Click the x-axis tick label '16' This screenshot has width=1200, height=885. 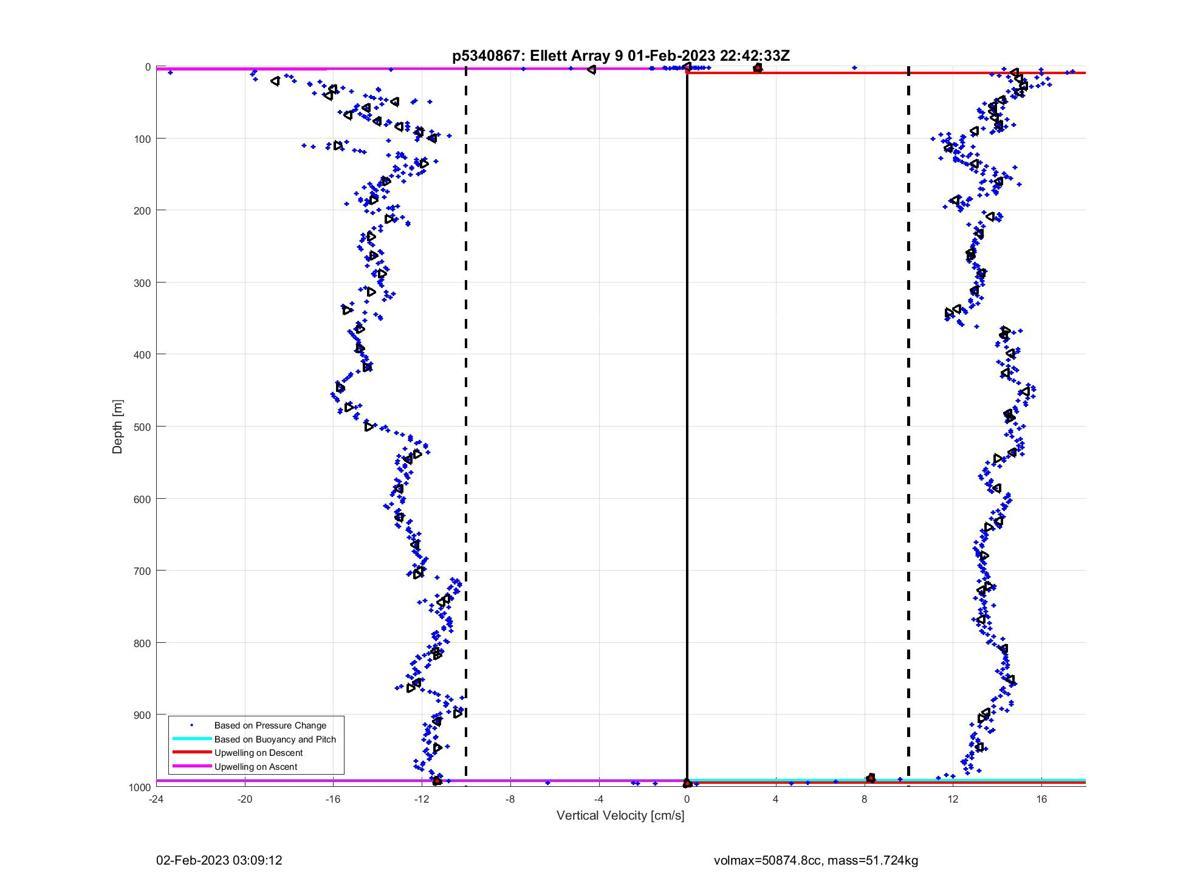pyautogui.click(x=1041, y=799)
